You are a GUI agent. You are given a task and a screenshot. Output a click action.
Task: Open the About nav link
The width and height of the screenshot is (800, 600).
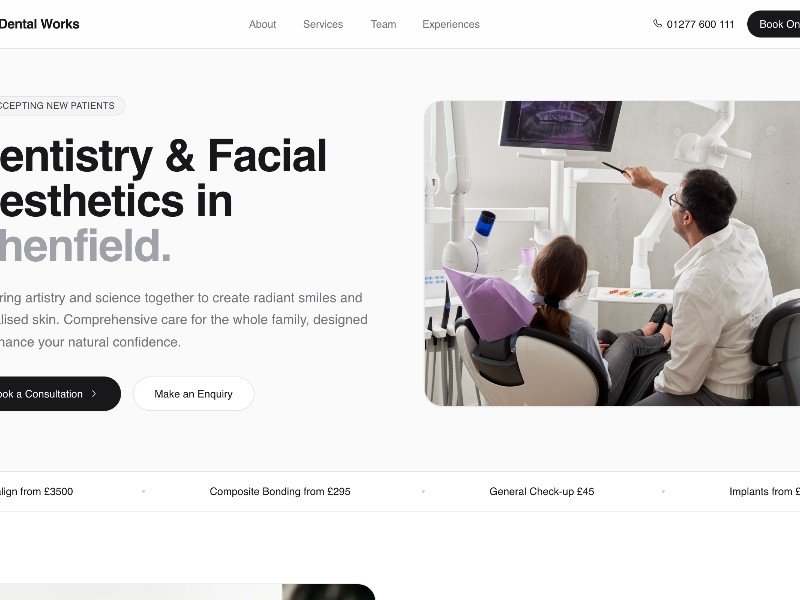262,24
